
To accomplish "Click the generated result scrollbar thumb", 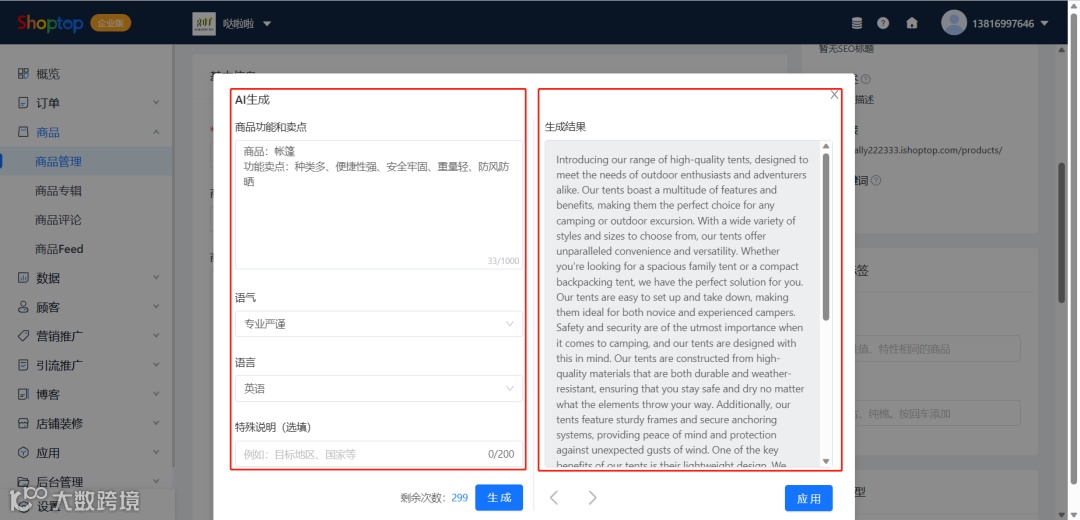I will (826, 236).
